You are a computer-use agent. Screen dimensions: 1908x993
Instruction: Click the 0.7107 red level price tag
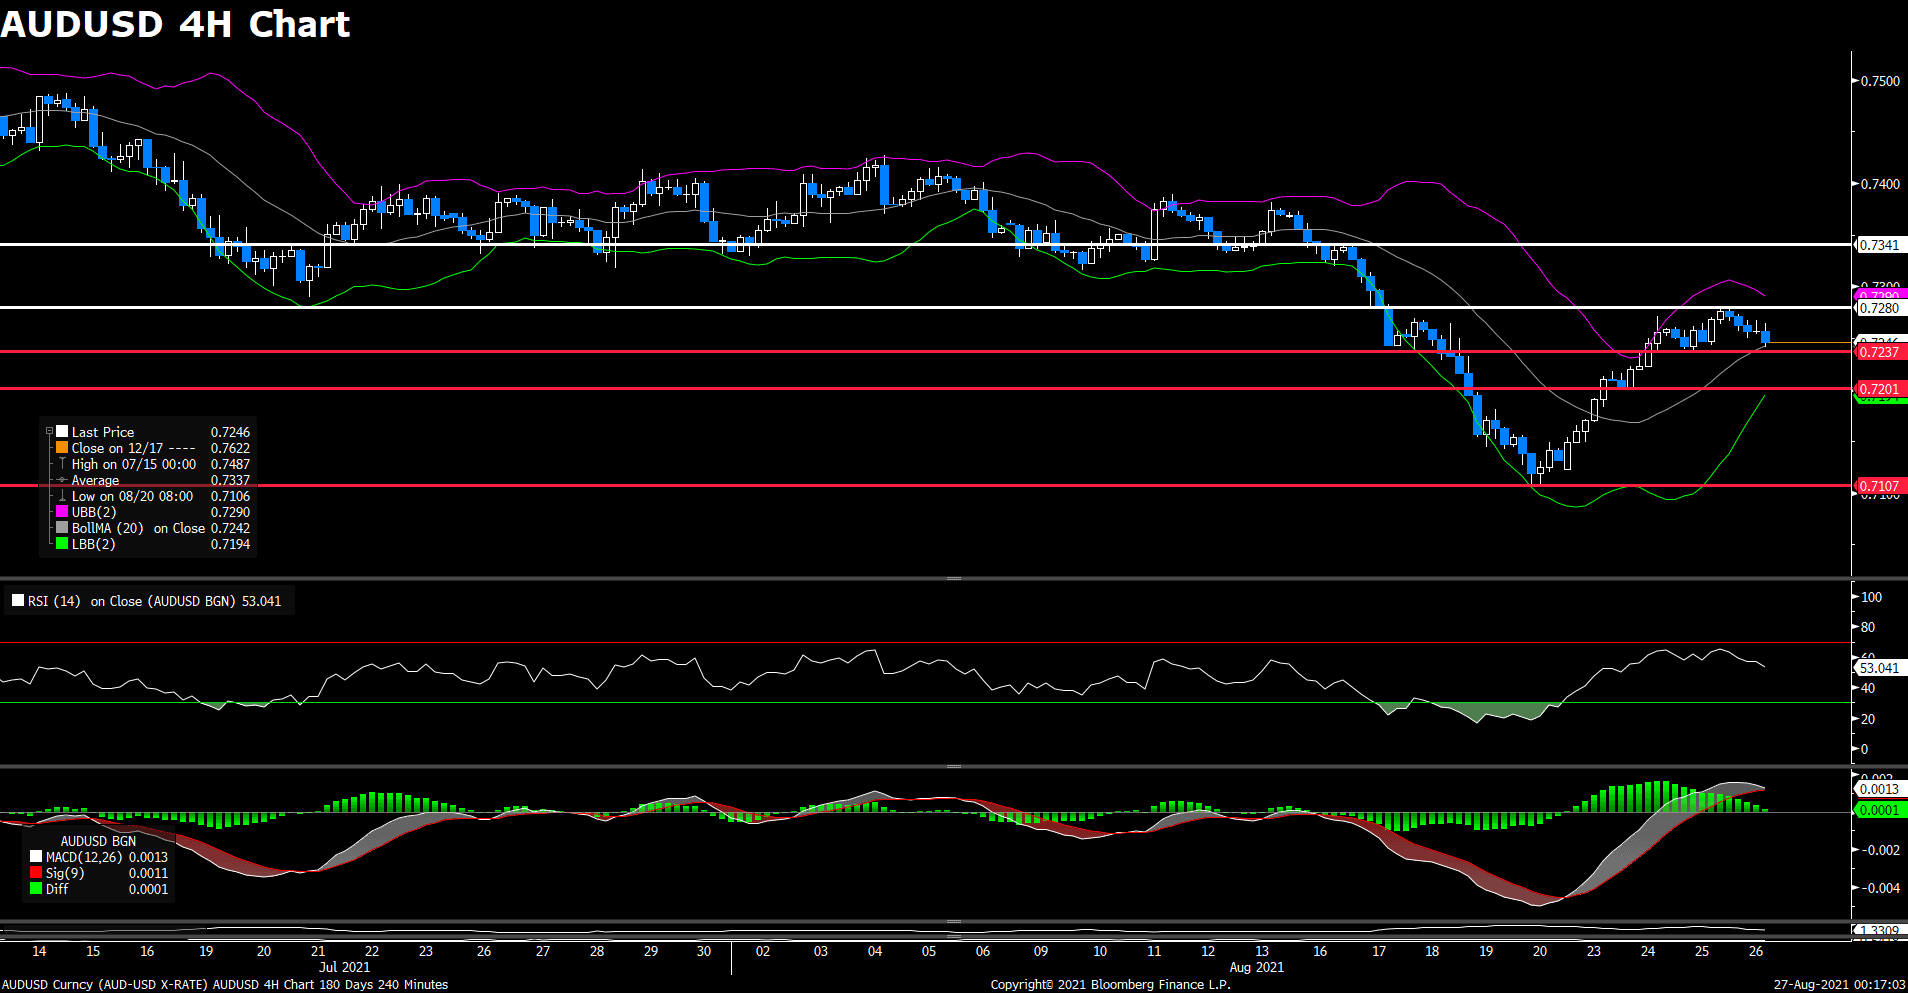pos(1880,486)
